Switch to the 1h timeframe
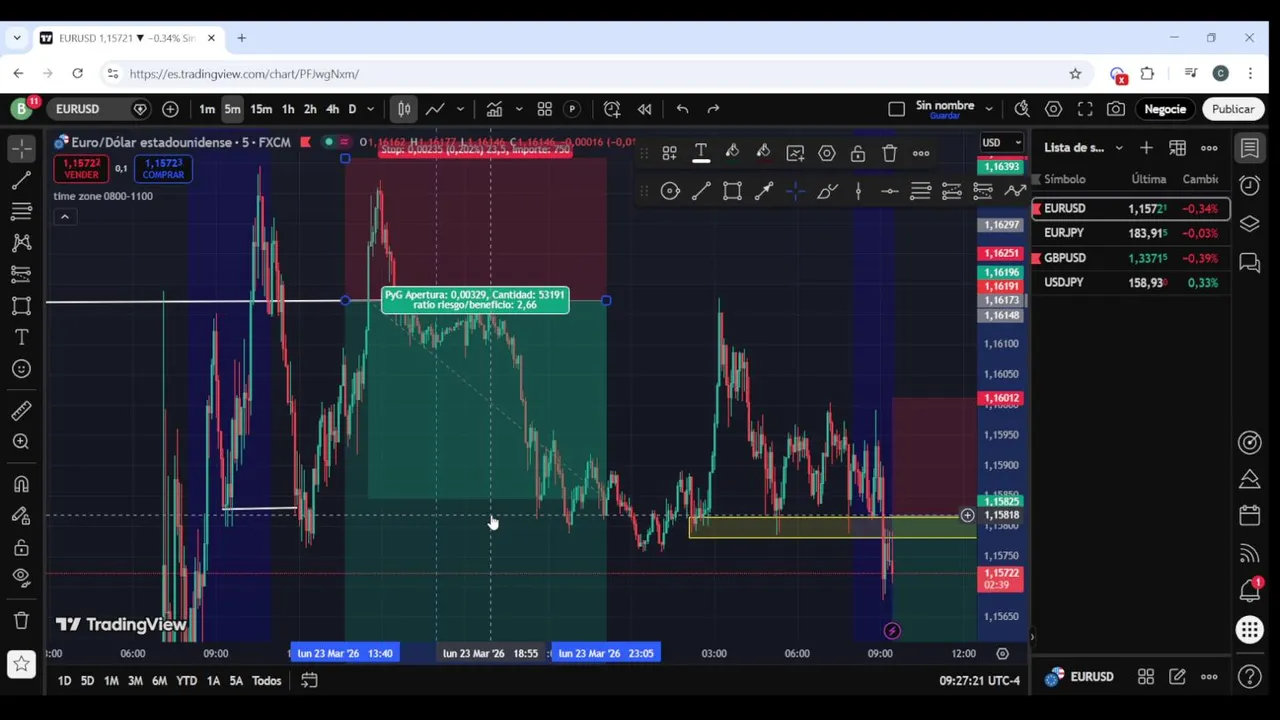 288,109
